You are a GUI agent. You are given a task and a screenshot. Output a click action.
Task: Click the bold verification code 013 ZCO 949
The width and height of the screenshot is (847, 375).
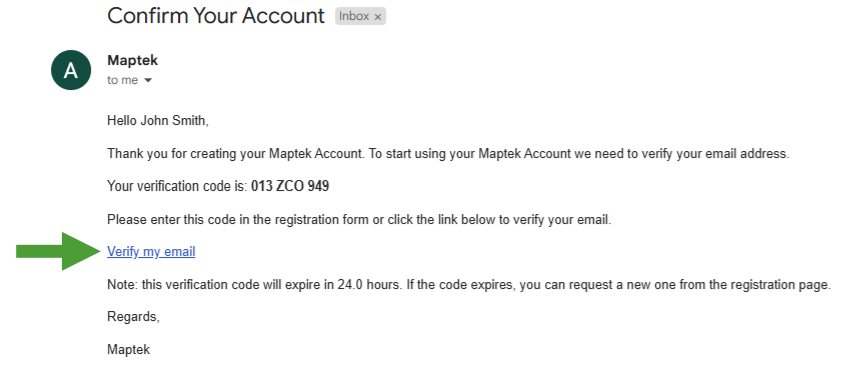click(290, 186)
